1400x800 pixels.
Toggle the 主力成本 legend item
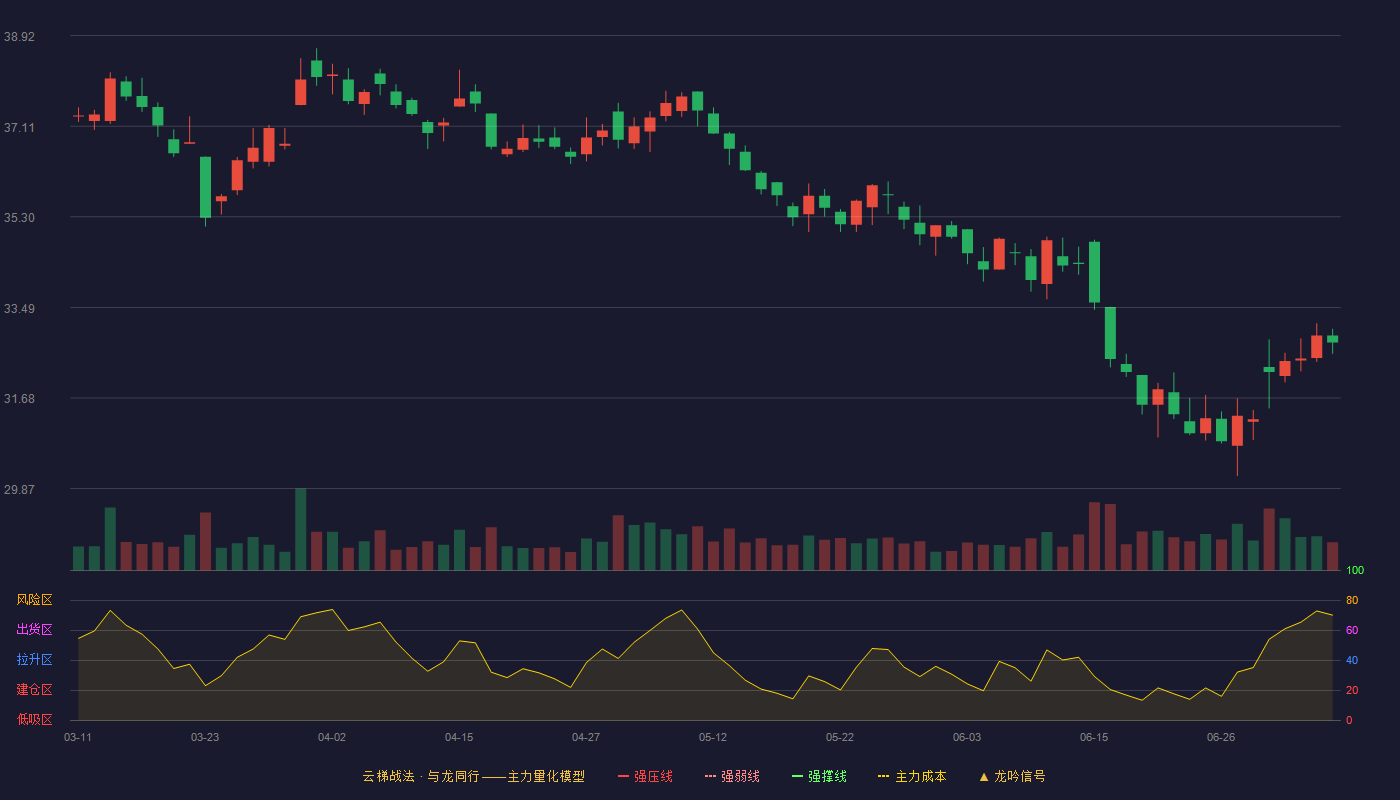click(x=912, y=776)
